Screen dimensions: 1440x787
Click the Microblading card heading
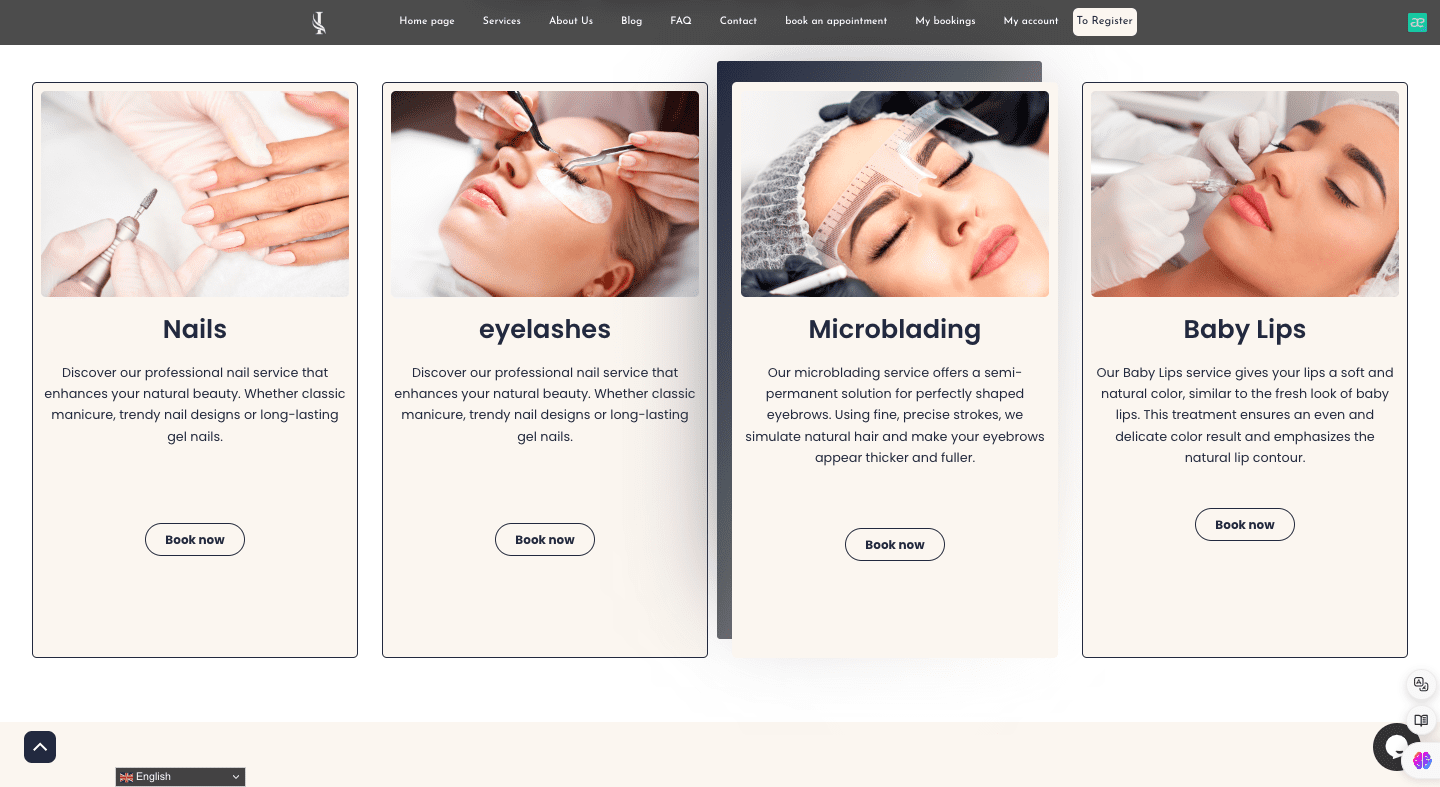click(x=895, y=329)
